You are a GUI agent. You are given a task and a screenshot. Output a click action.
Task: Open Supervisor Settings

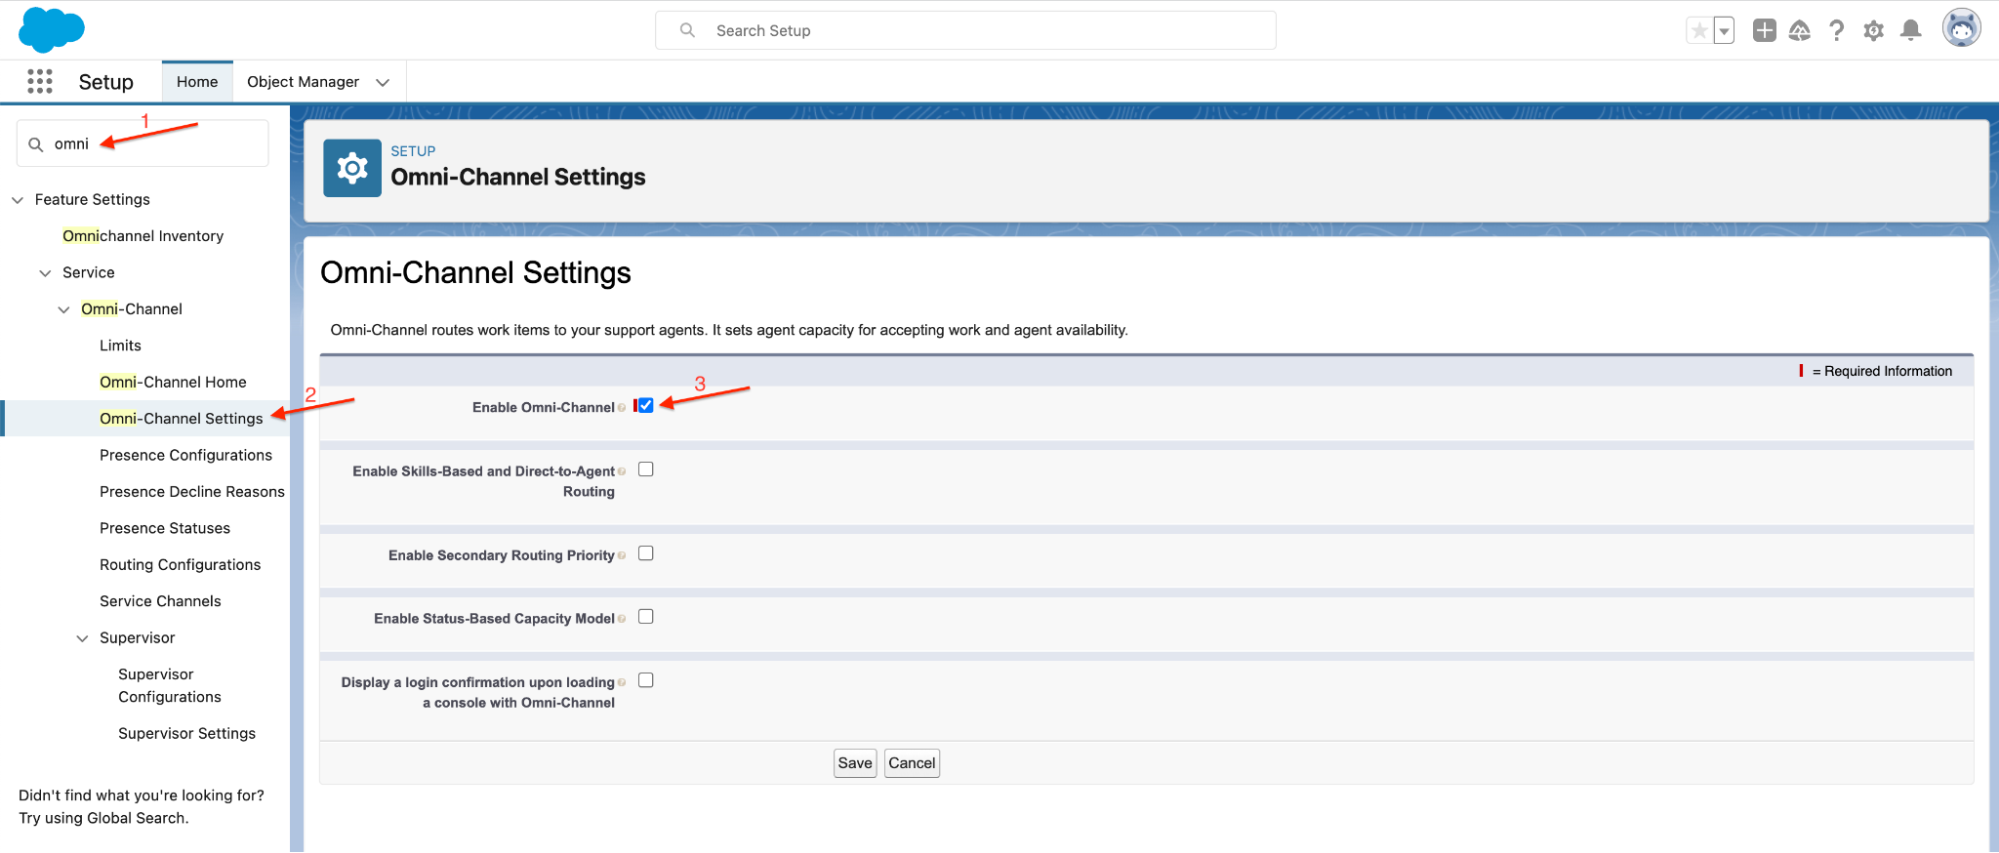187,734
